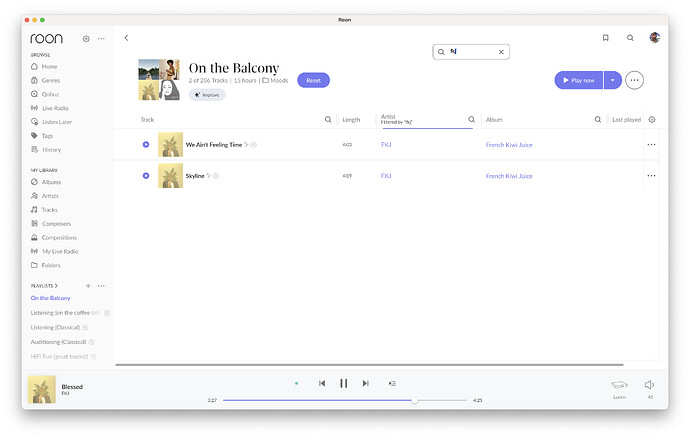
Task: Click the volume speaker icon
Action: [649, 384]
